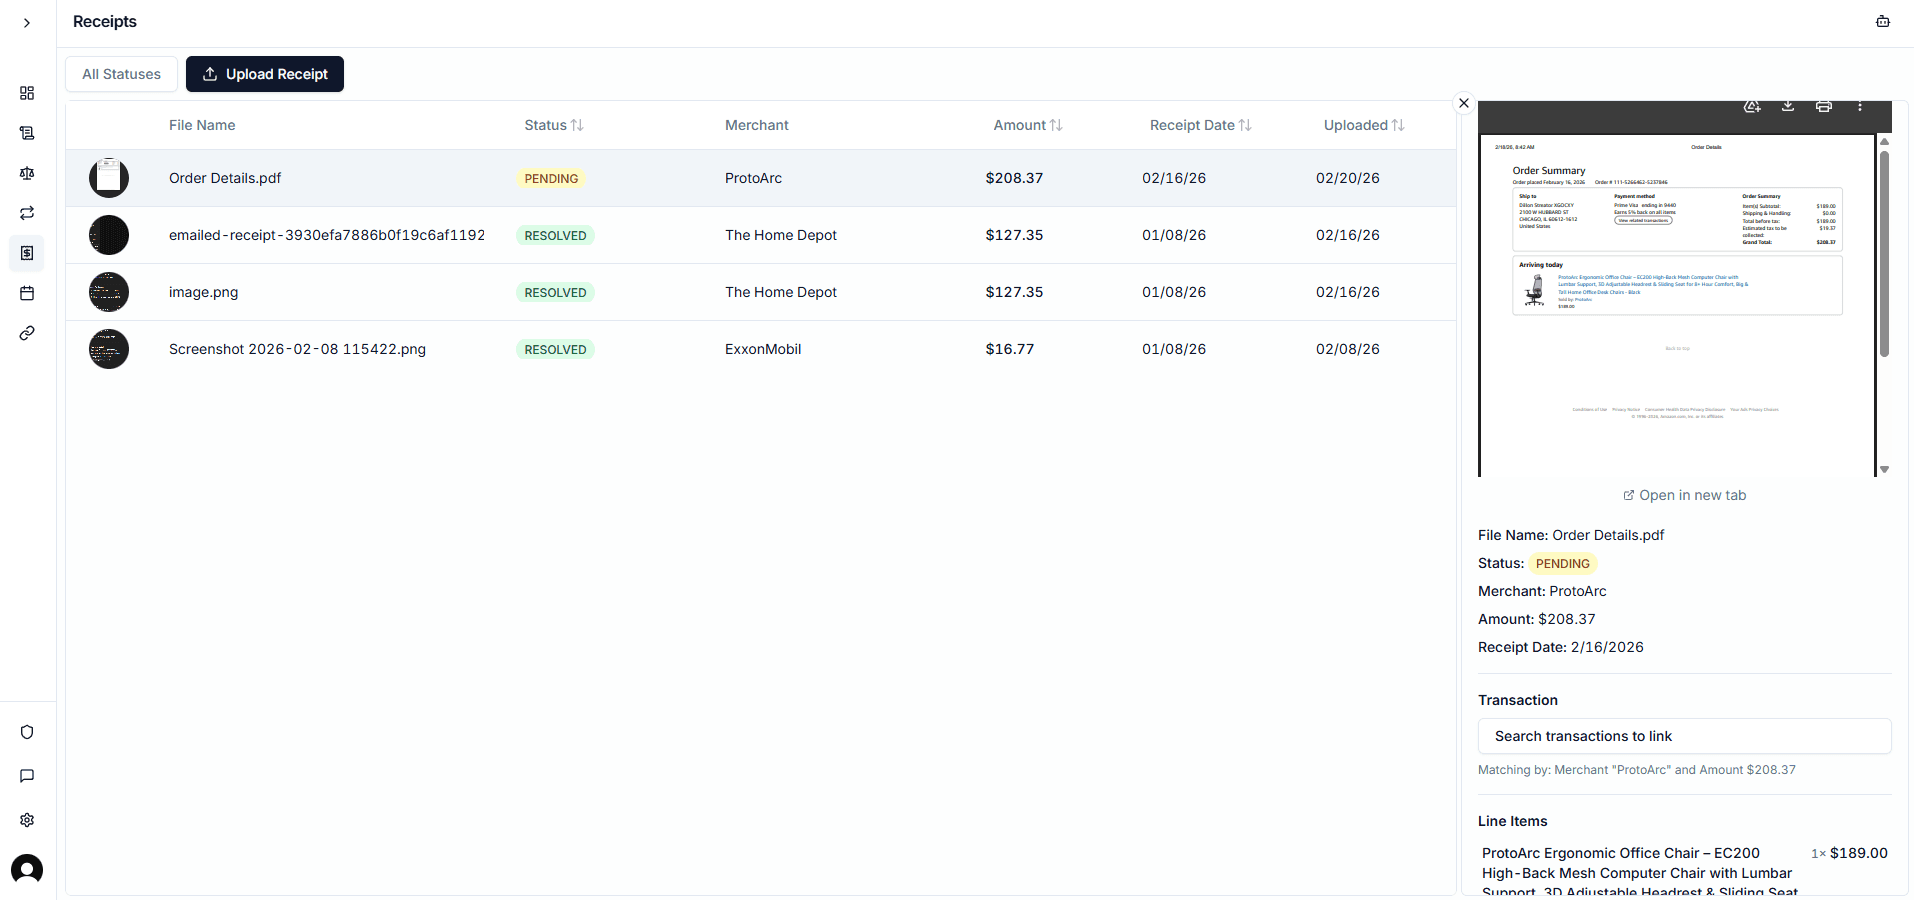Download the receipt from the preview toolbar
This screenshot has width=1914, height=900.
[1788, 106]
